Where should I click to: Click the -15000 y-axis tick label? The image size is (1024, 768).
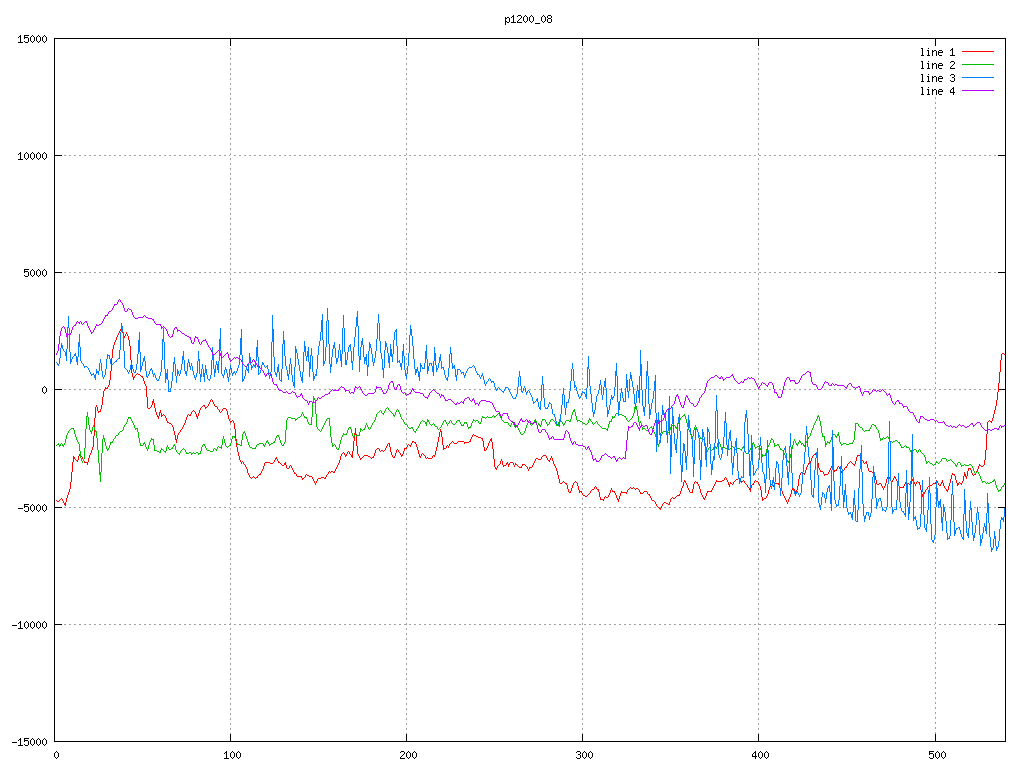(x=28, y=741)
